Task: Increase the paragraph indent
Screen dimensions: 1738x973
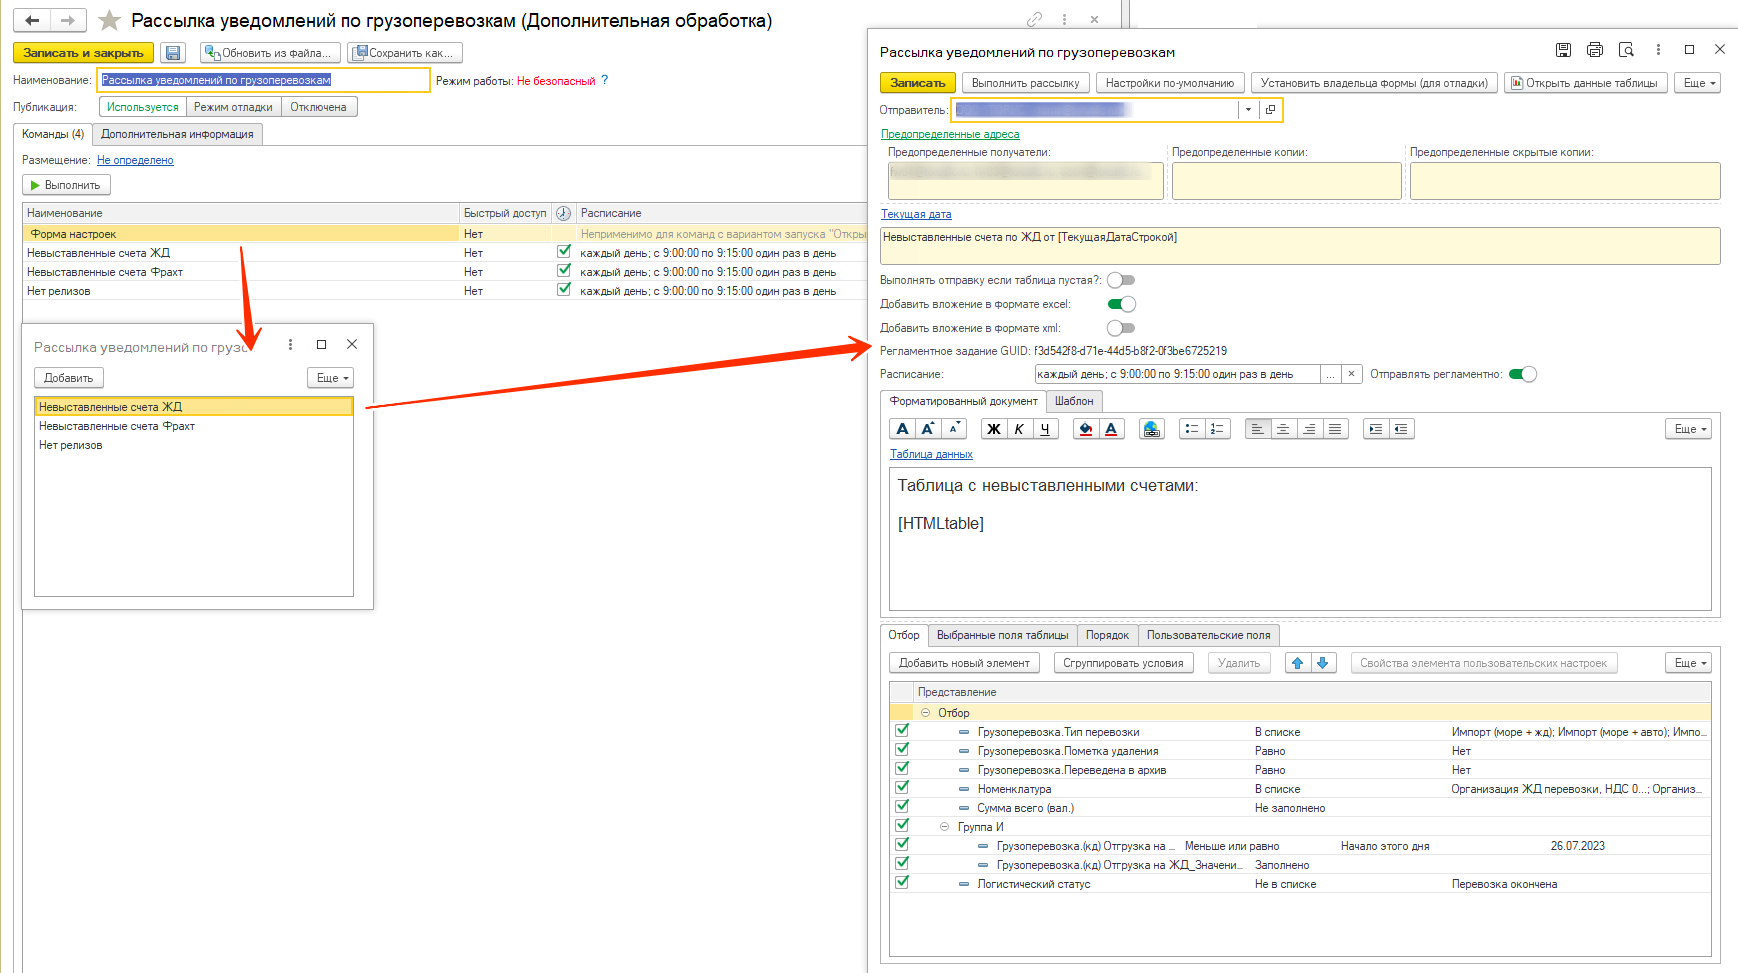Action: [1376, 429]
